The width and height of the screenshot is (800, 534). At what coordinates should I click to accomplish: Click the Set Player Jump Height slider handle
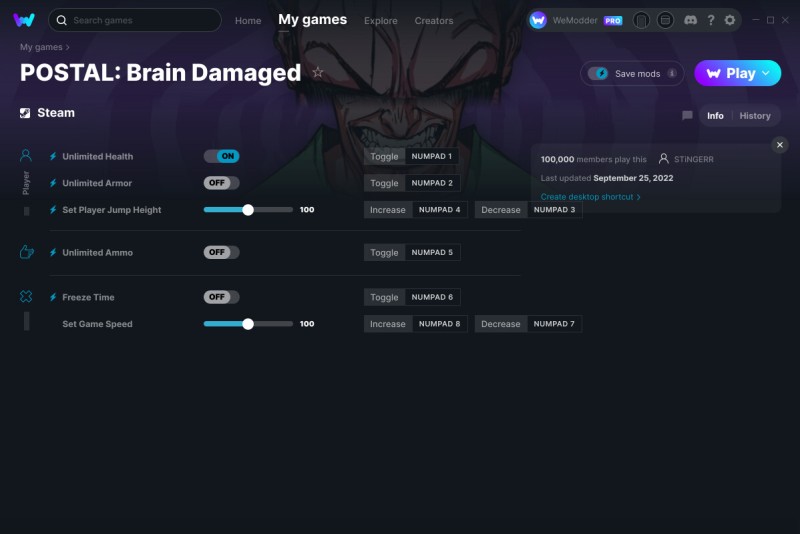[248, 210]
